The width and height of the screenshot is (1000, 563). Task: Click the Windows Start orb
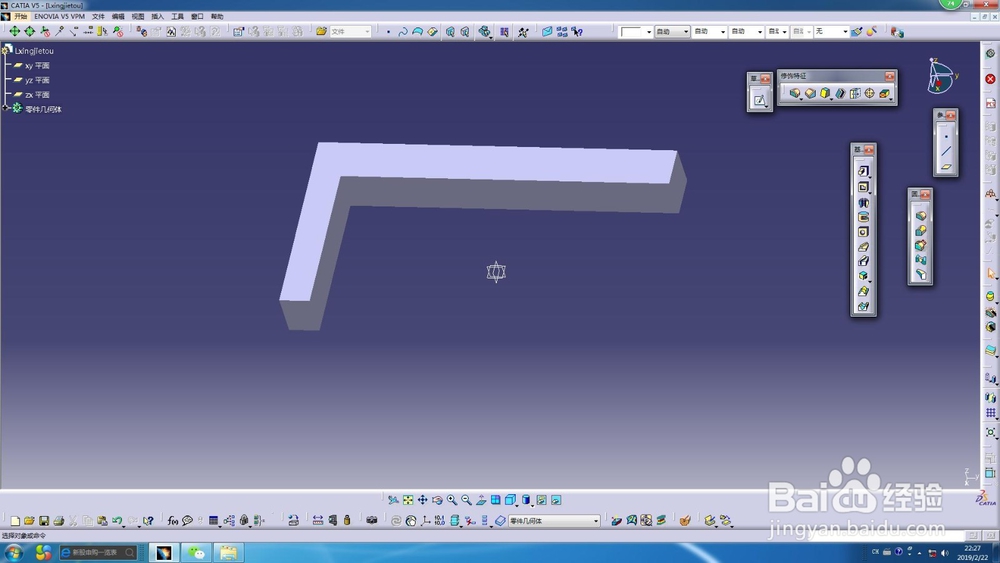tap(13, 552)
